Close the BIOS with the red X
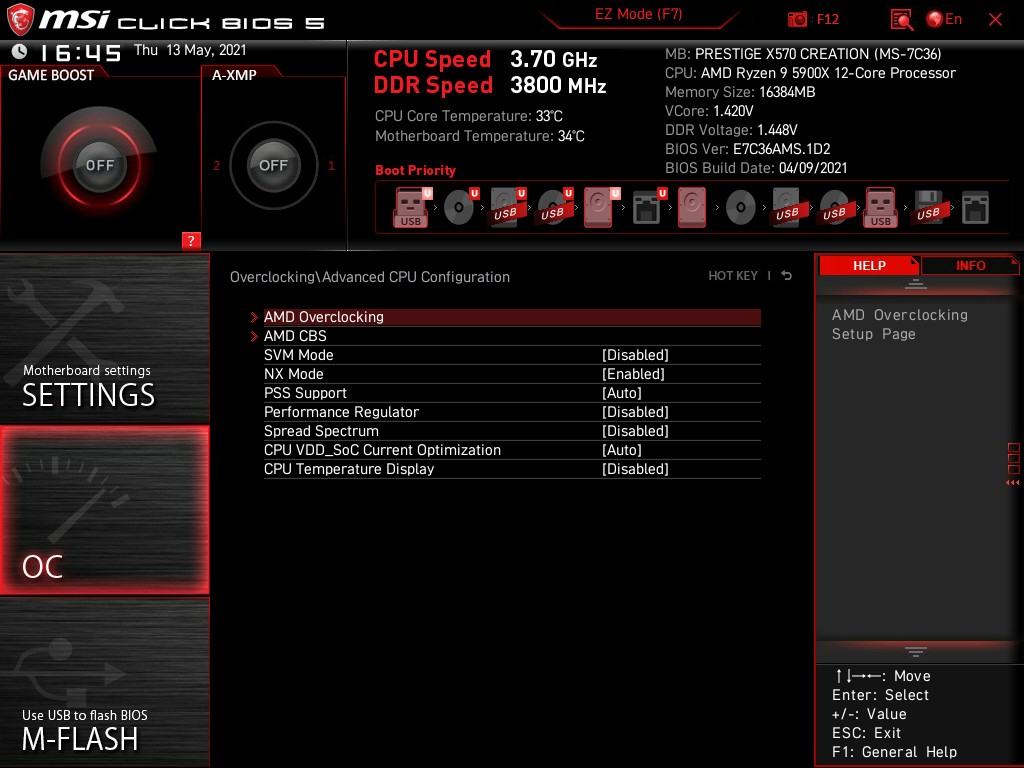This screenshot has height=768, width=1024. [x=995, y=20]
